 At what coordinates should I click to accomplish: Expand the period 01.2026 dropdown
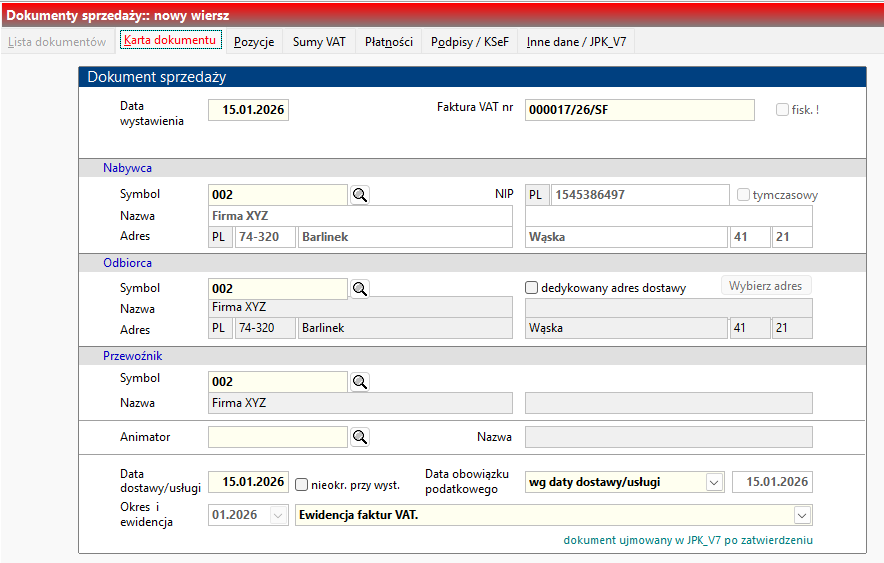point(277,515)
